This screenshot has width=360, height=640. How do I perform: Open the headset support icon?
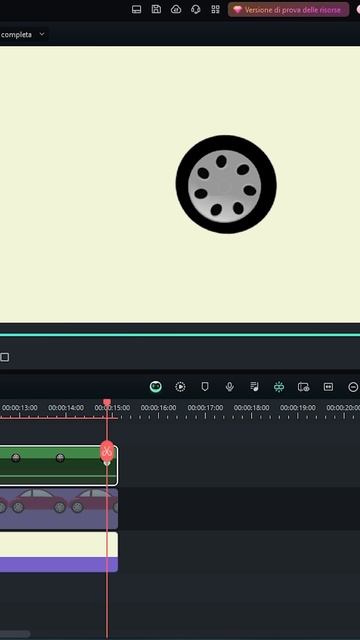pyautogui.click(x=196, y=9)
